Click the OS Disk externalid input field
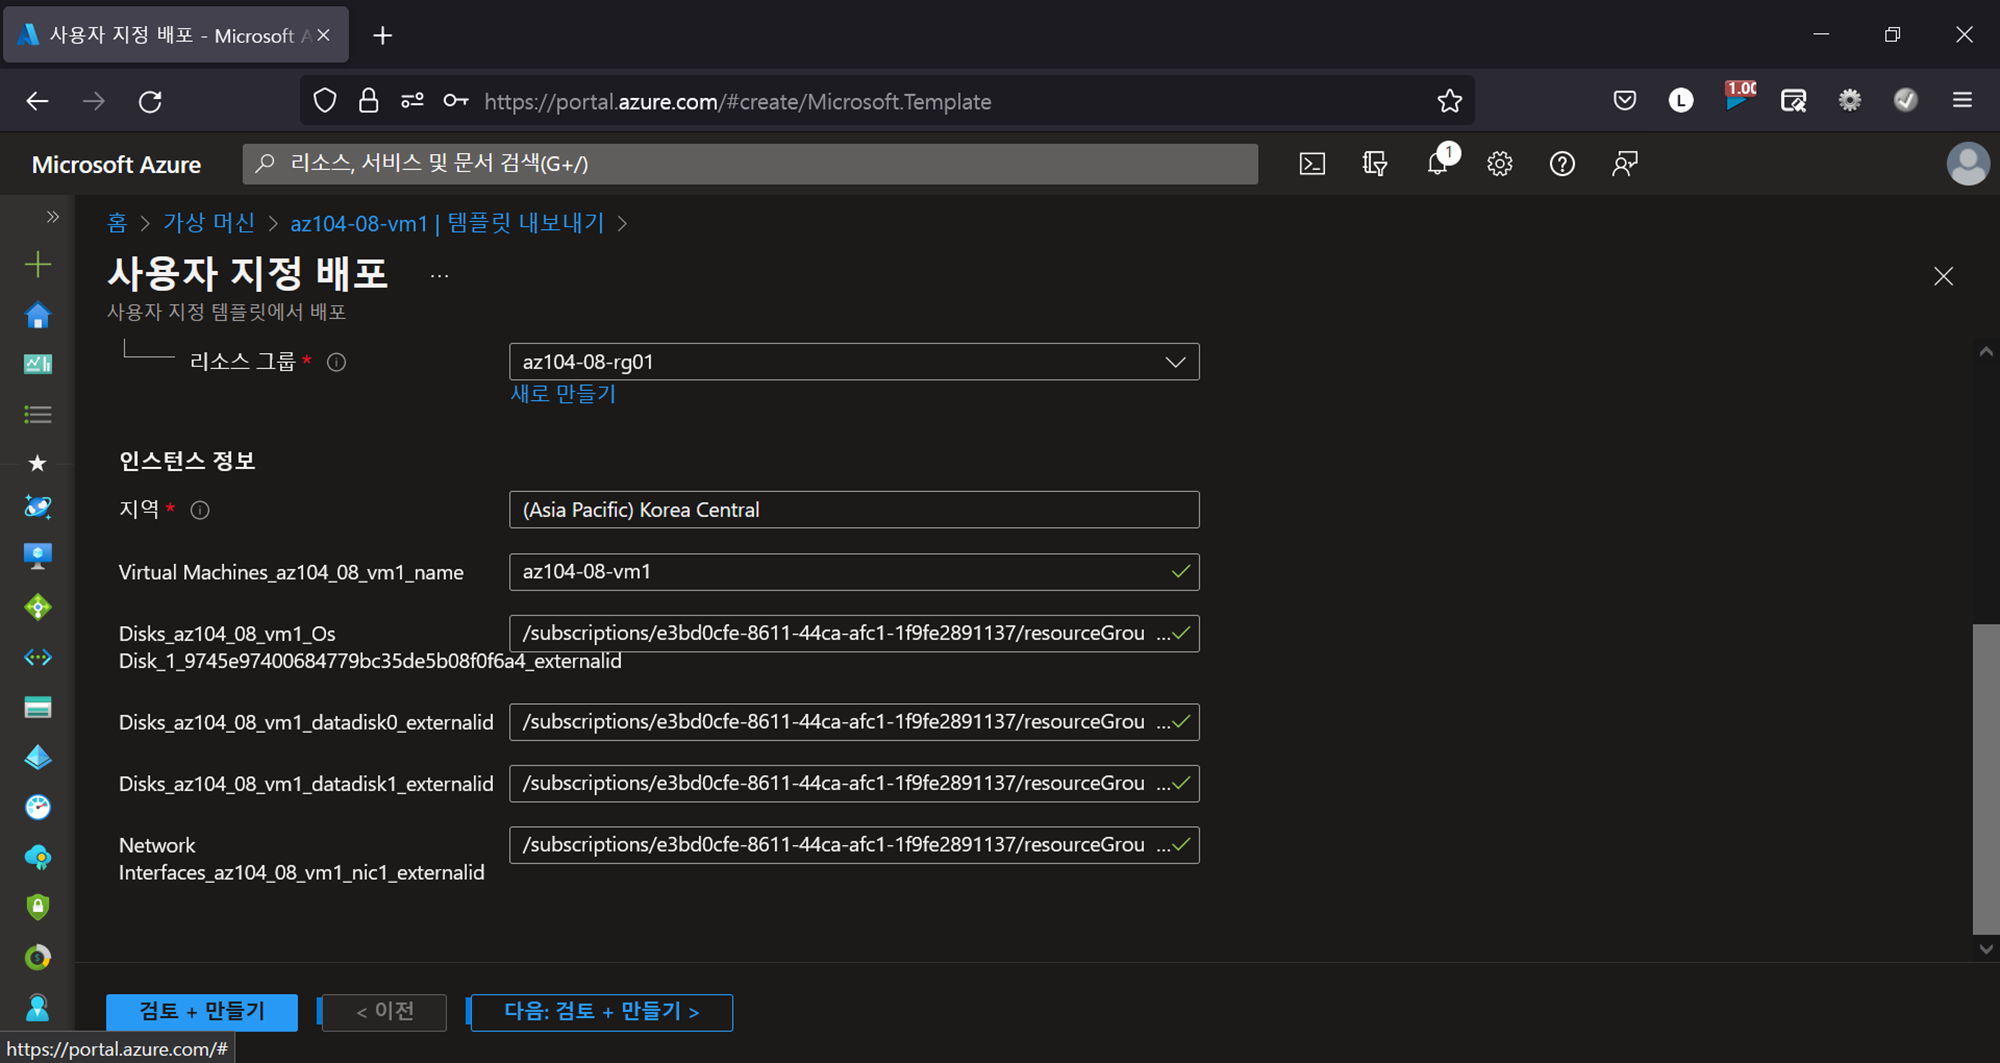This screenshot has height=1063, width=2000. pos(854,633)
